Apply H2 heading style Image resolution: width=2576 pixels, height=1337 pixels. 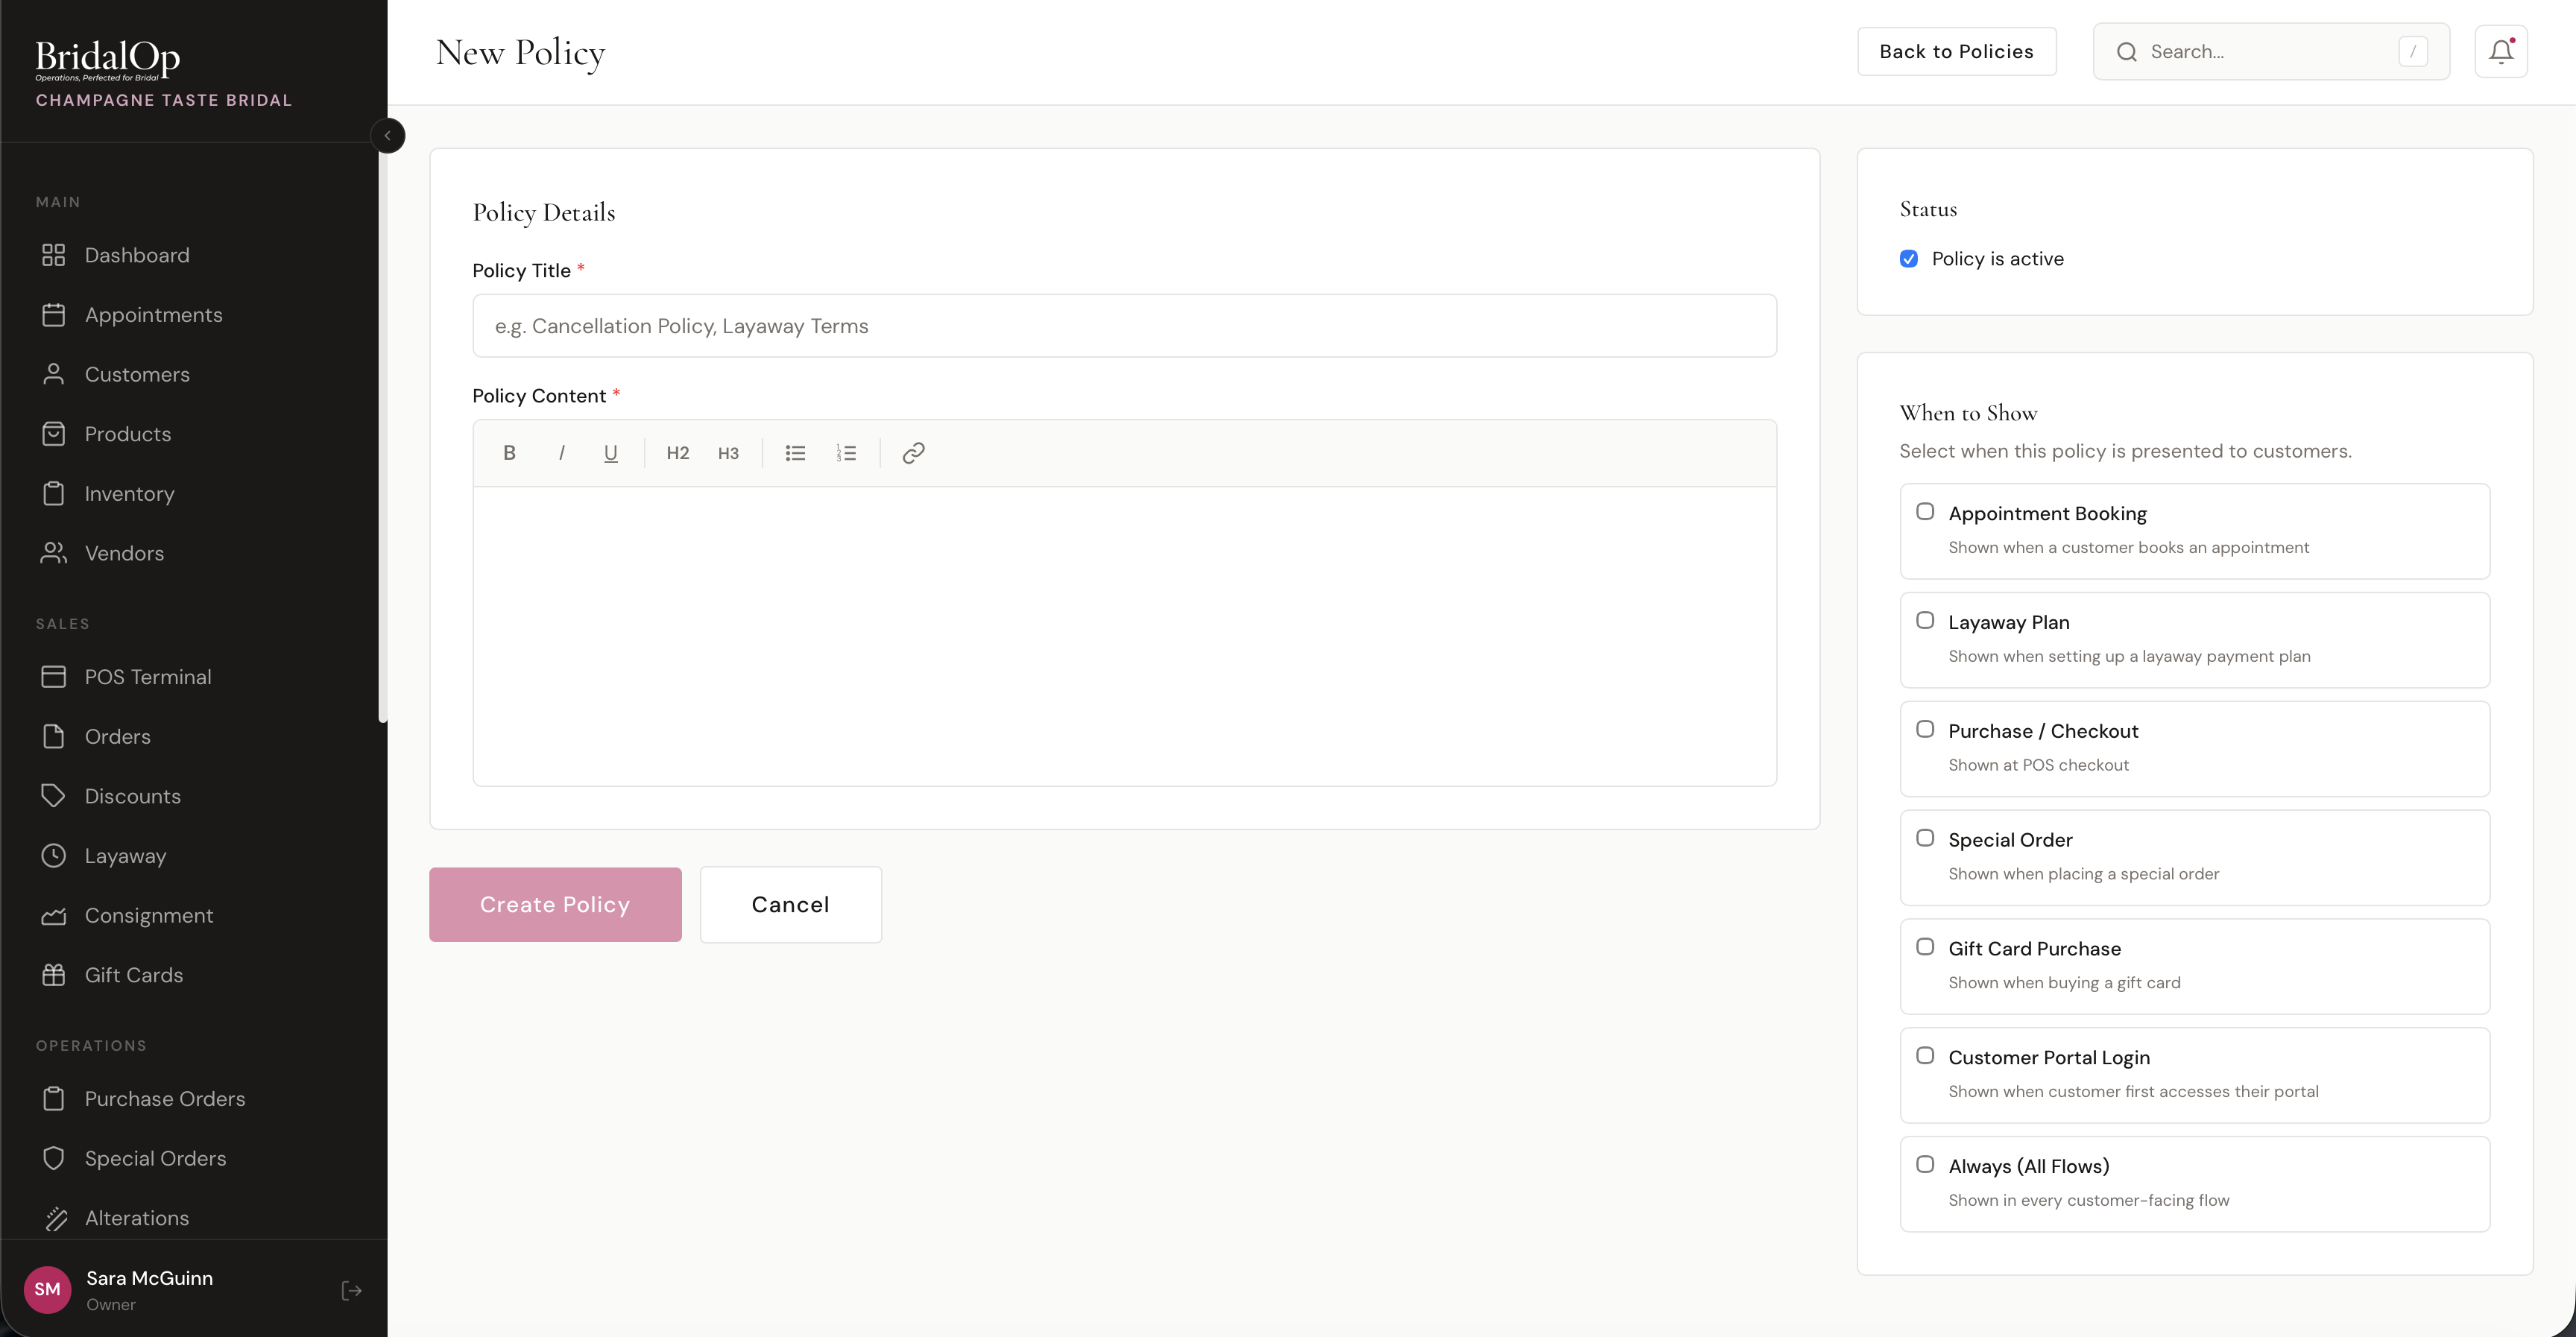(677, 453)
